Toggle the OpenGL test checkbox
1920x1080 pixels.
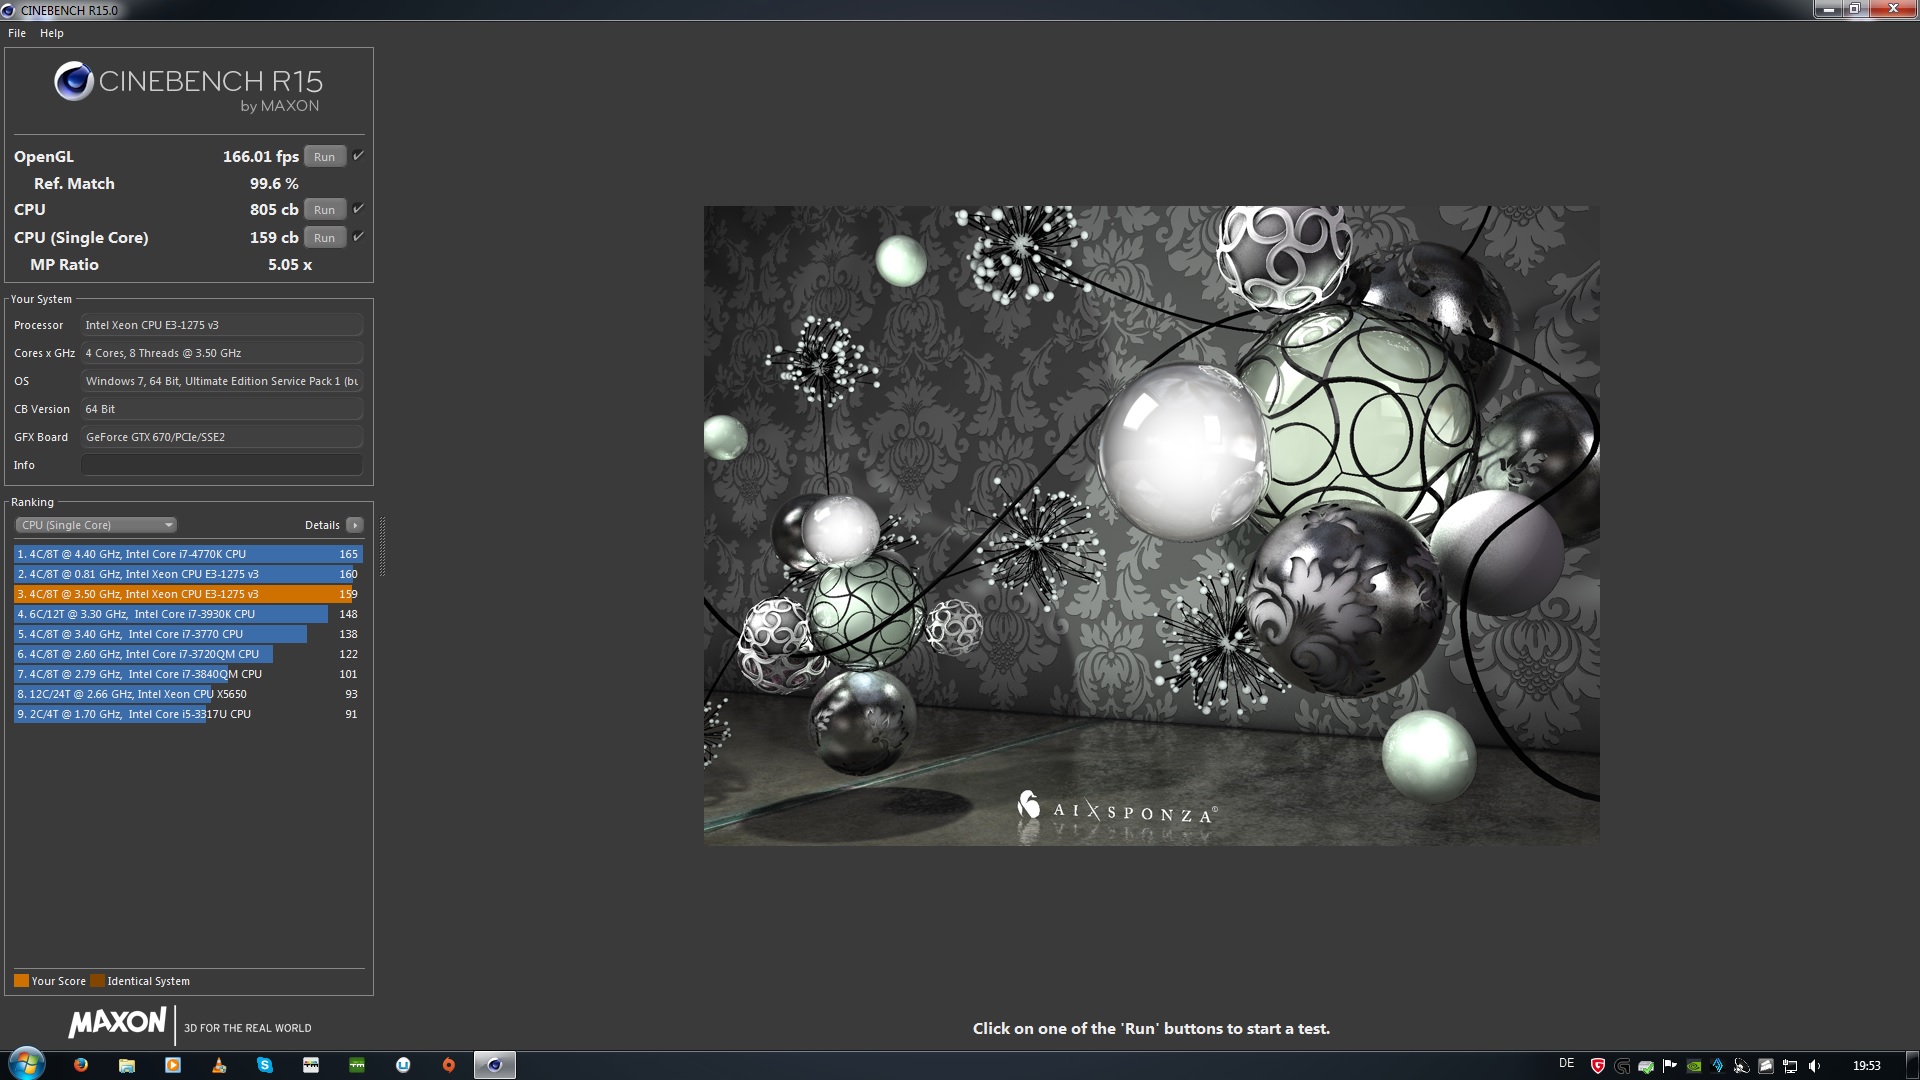click(358, 156)
